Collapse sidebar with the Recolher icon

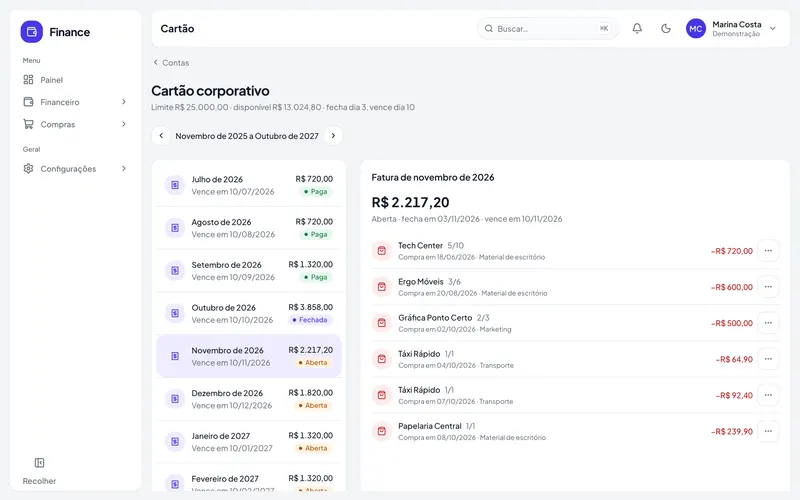point(39,463)
